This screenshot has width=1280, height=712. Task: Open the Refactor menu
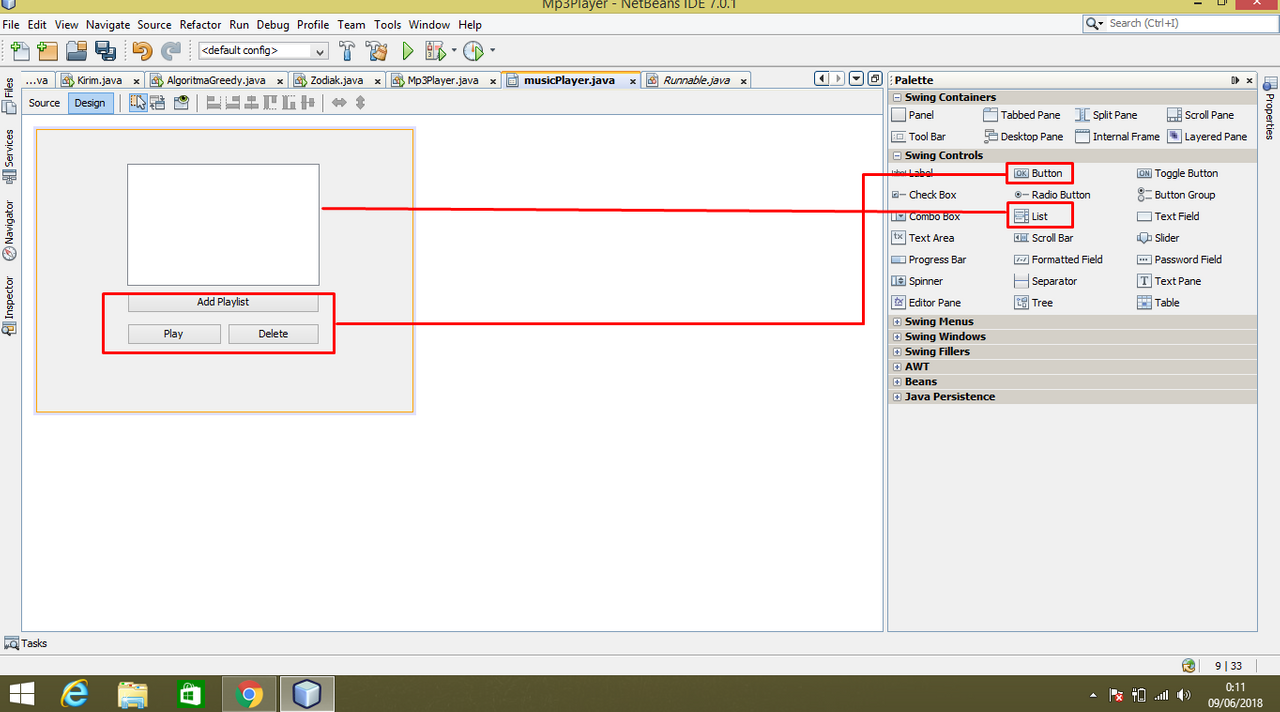(x=200, y=24)
